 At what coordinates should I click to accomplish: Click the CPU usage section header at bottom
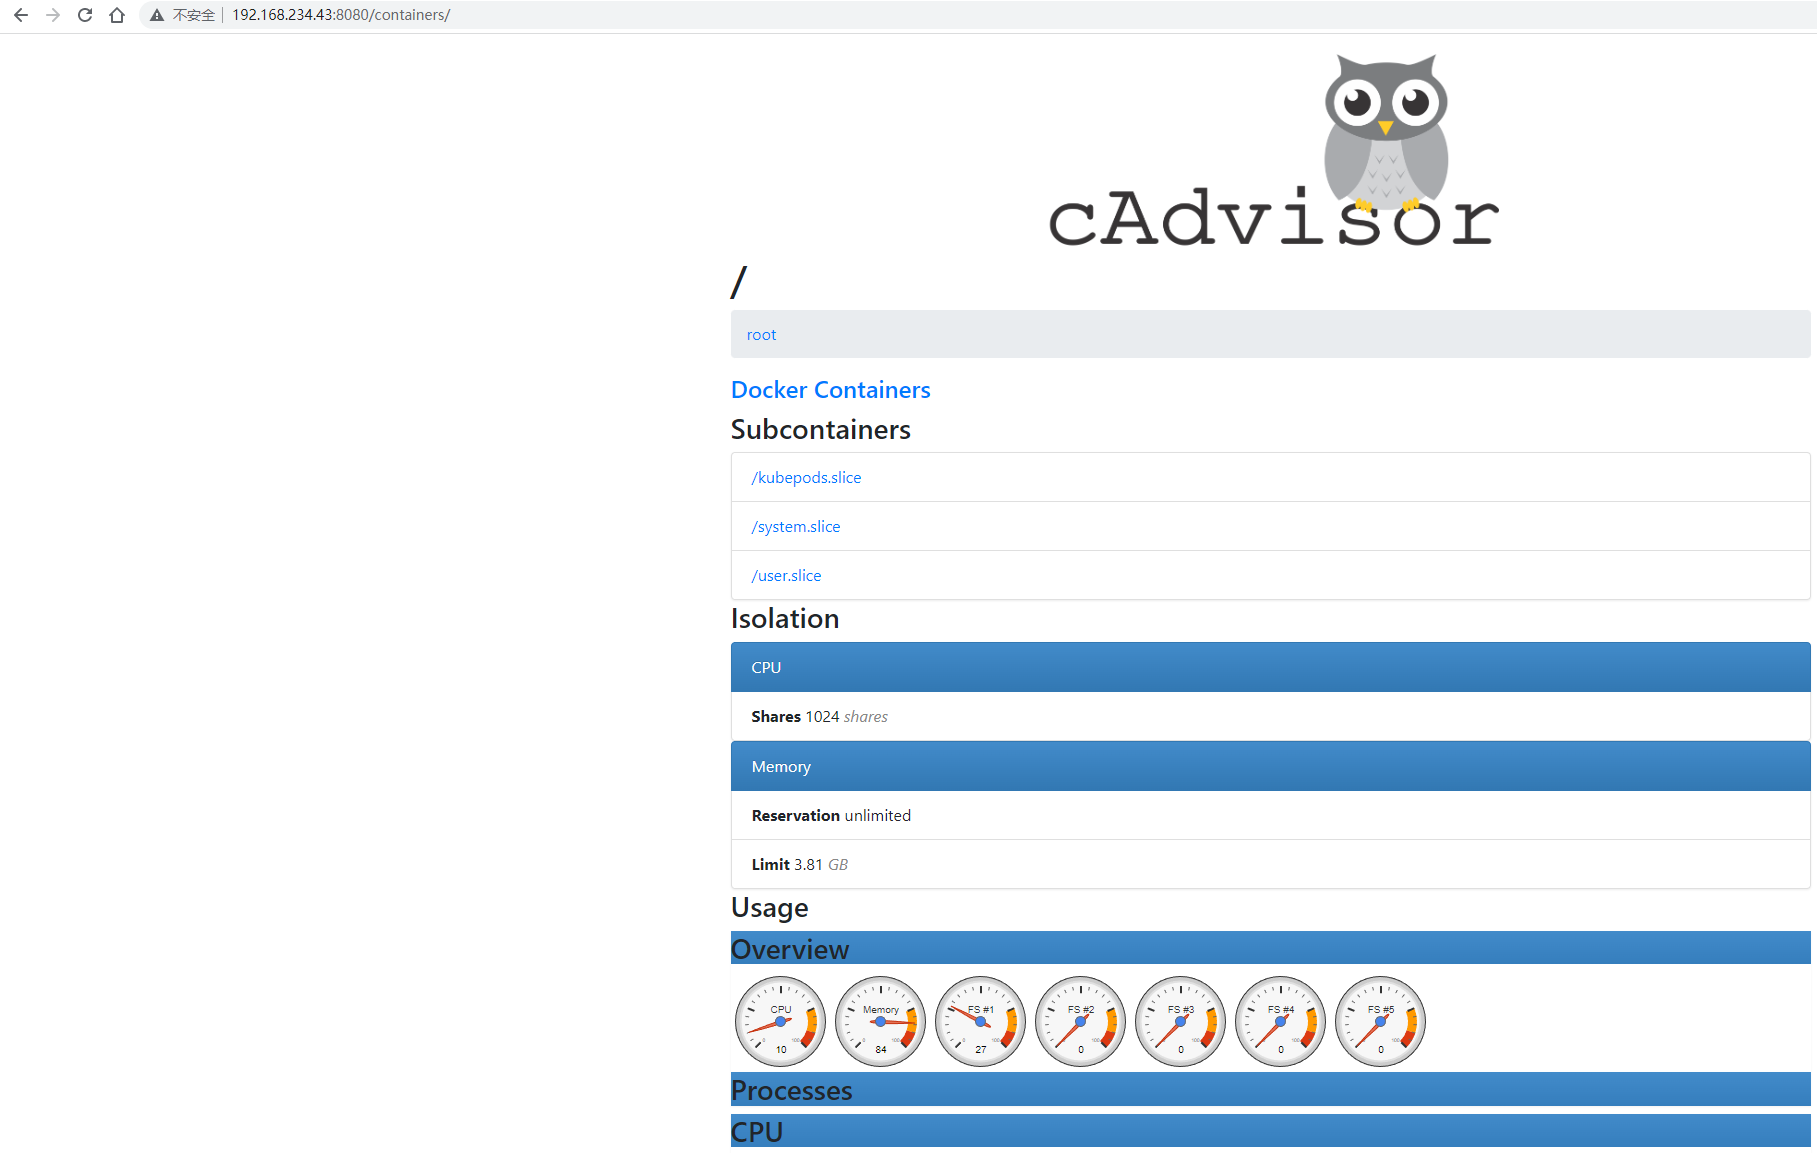(1270, 1131)
